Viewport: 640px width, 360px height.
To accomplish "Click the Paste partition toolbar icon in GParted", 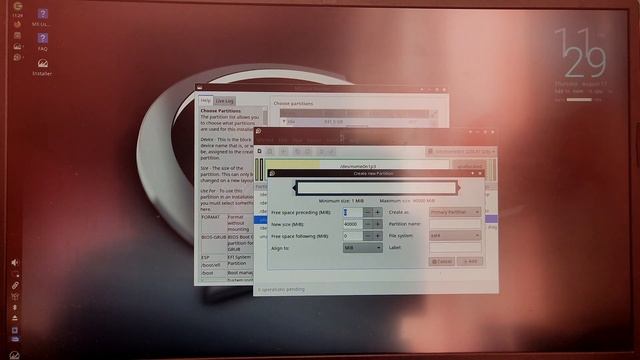I will point(308,151).
